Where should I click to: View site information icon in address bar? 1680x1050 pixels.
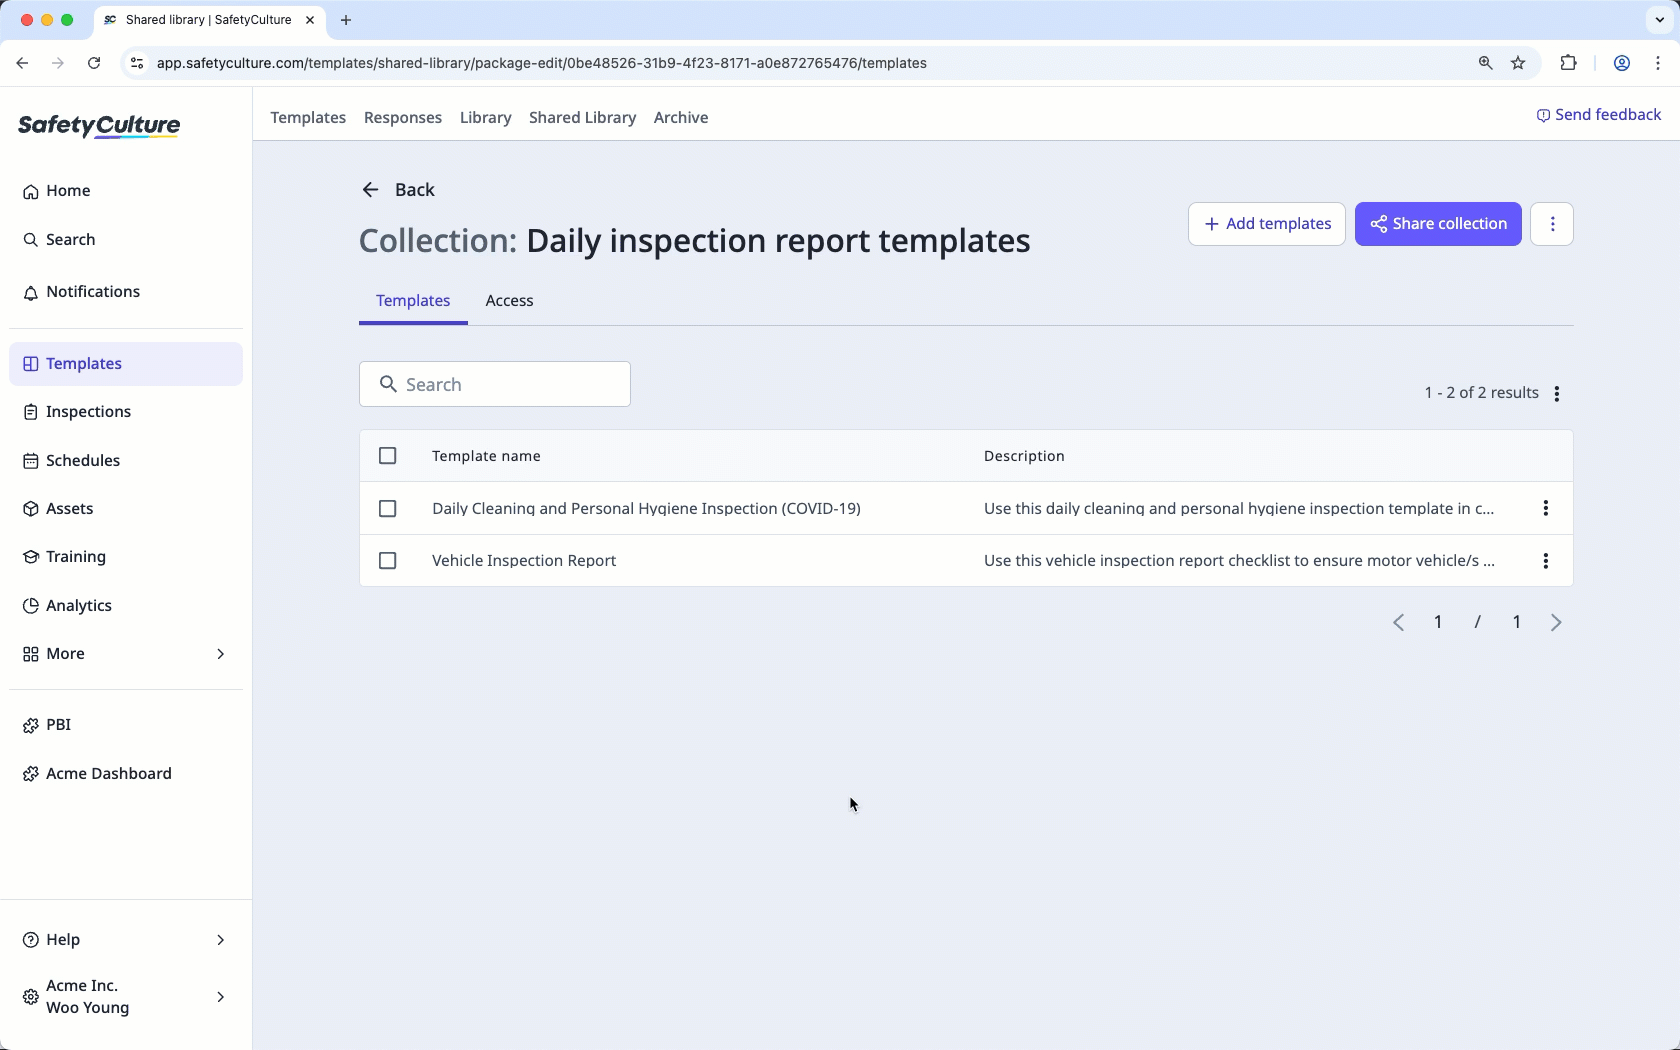coord(137,63)
